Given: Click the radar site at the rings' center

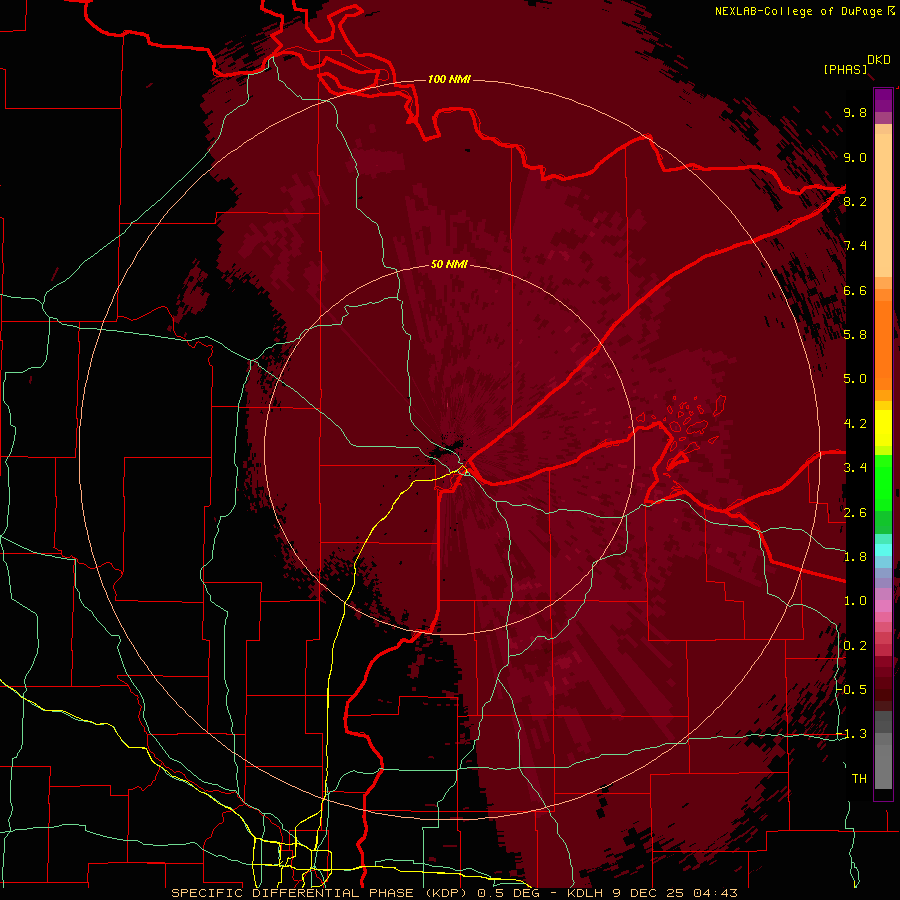Looking at the screenshot, I should pos(449,449).
